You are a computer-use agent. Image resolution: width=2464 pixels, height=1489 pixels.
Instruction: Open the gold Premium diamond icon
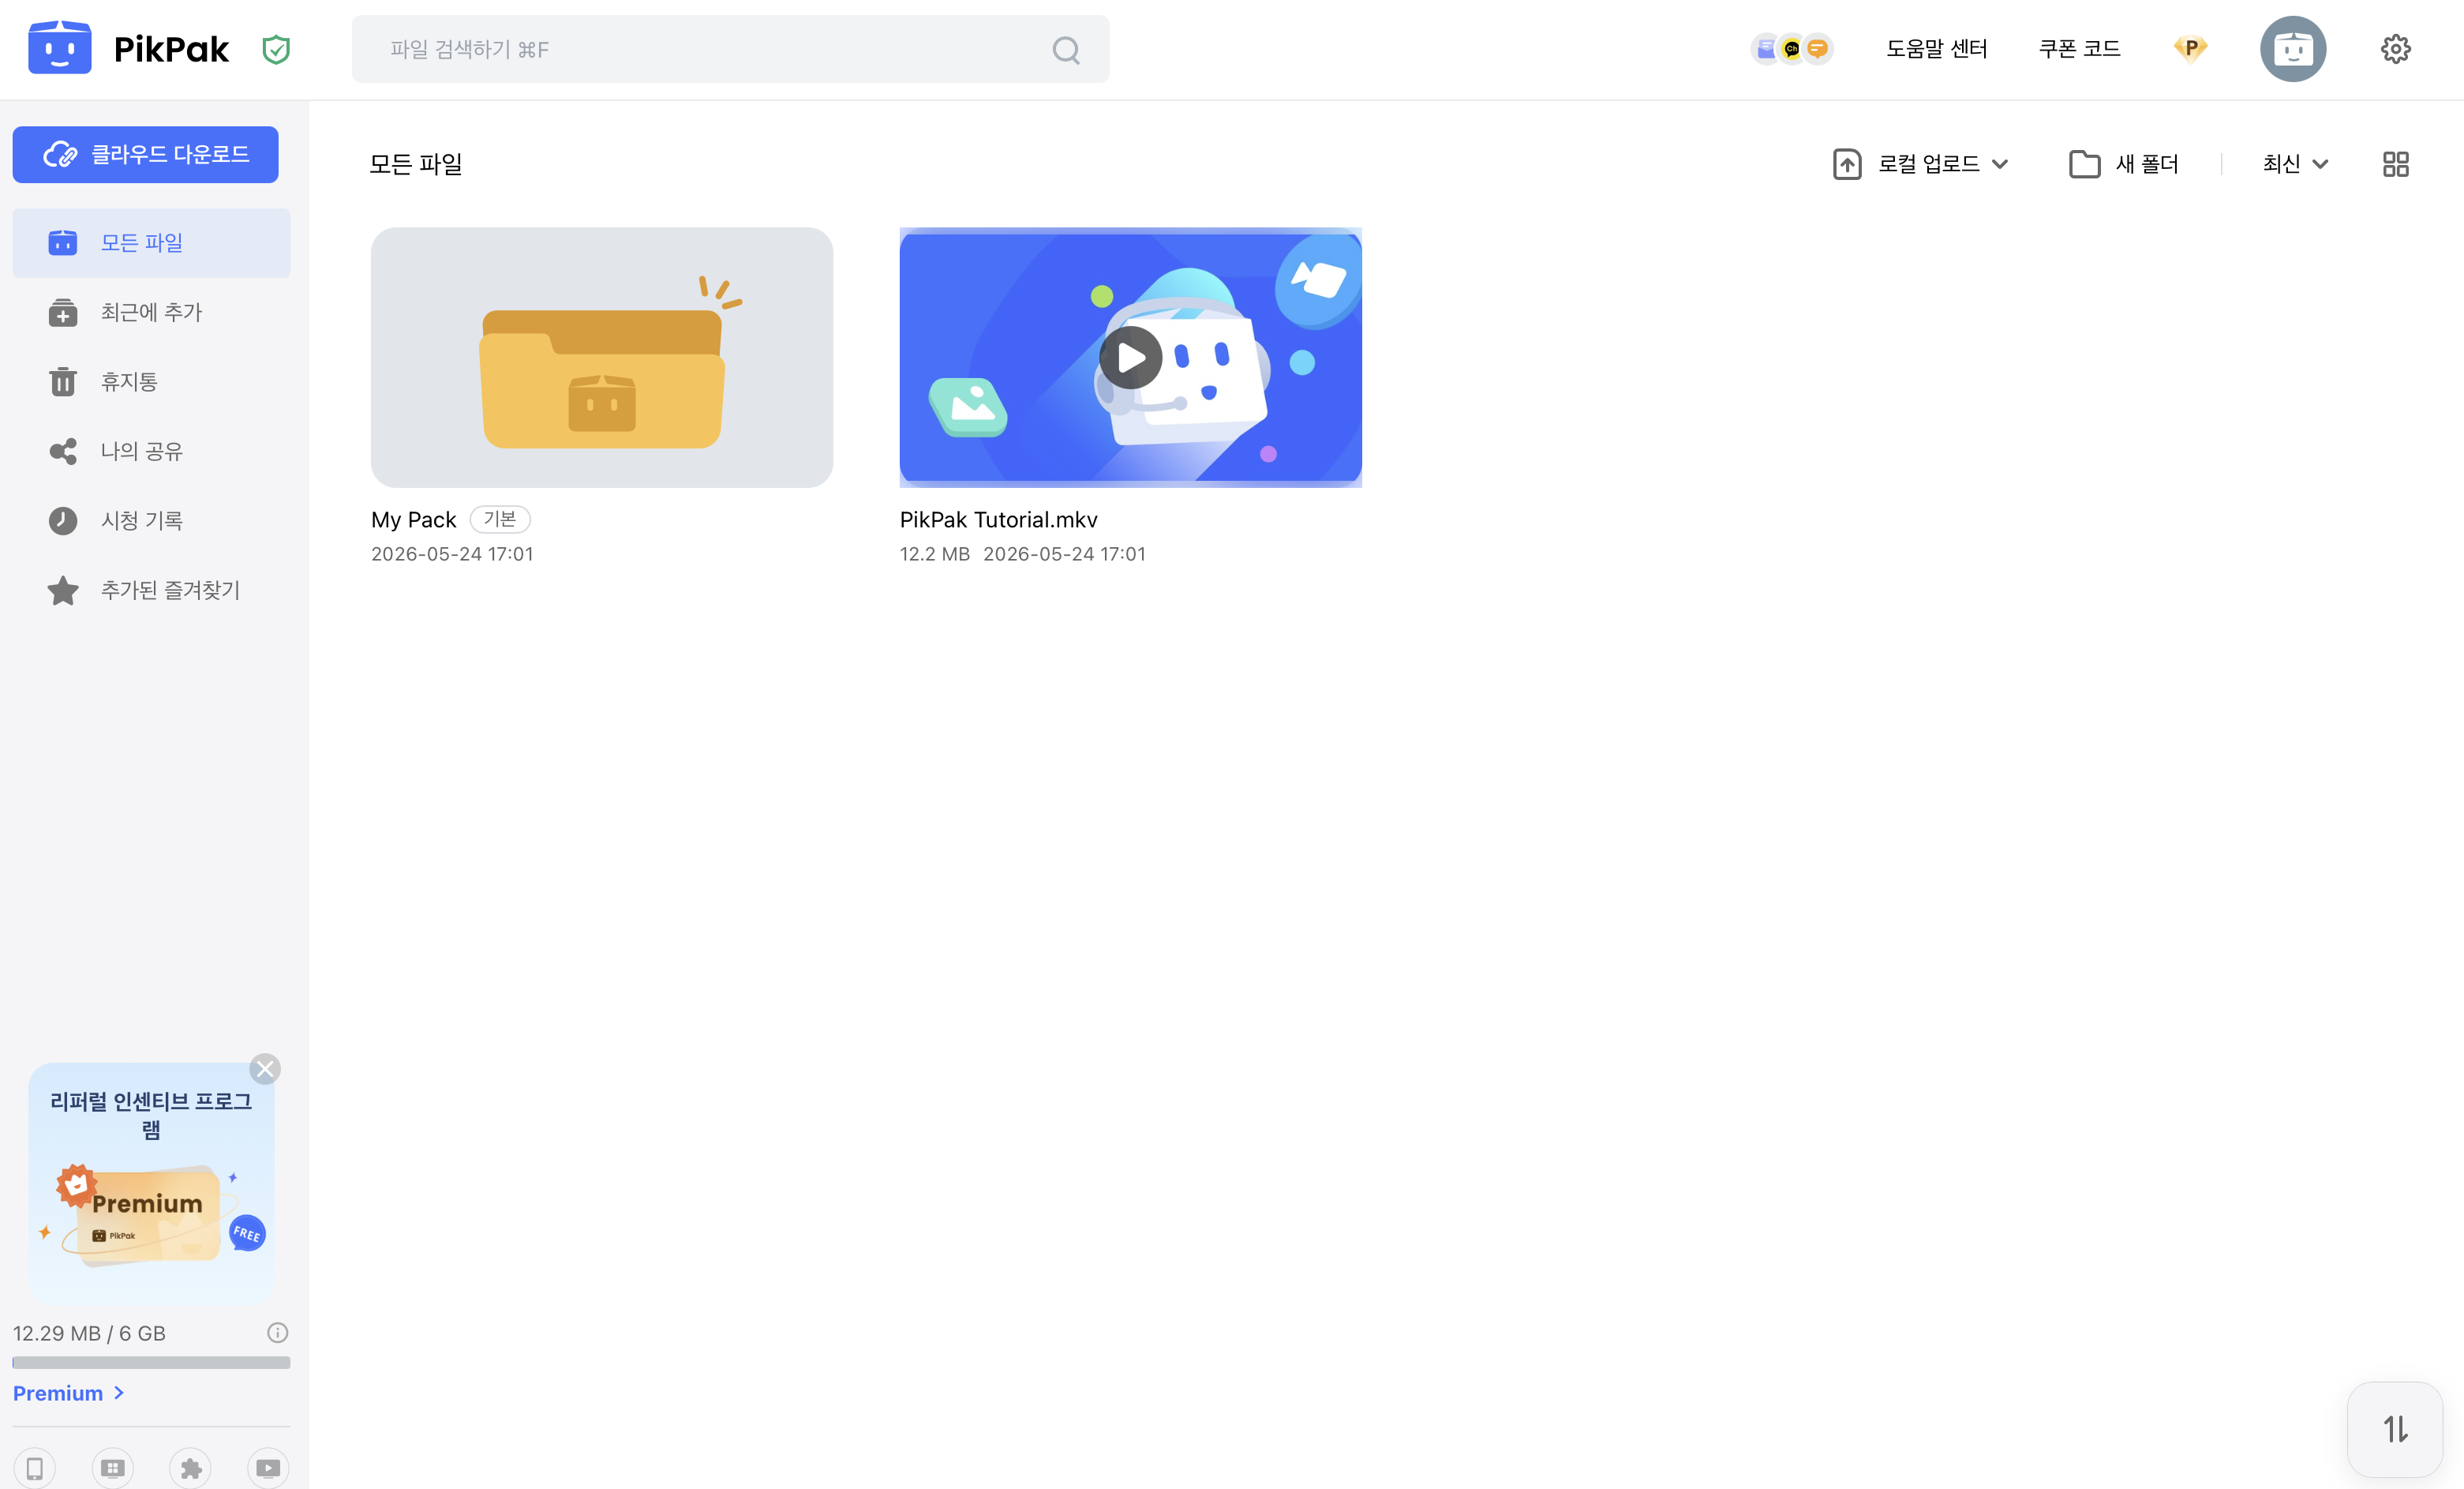(2190, 48)
